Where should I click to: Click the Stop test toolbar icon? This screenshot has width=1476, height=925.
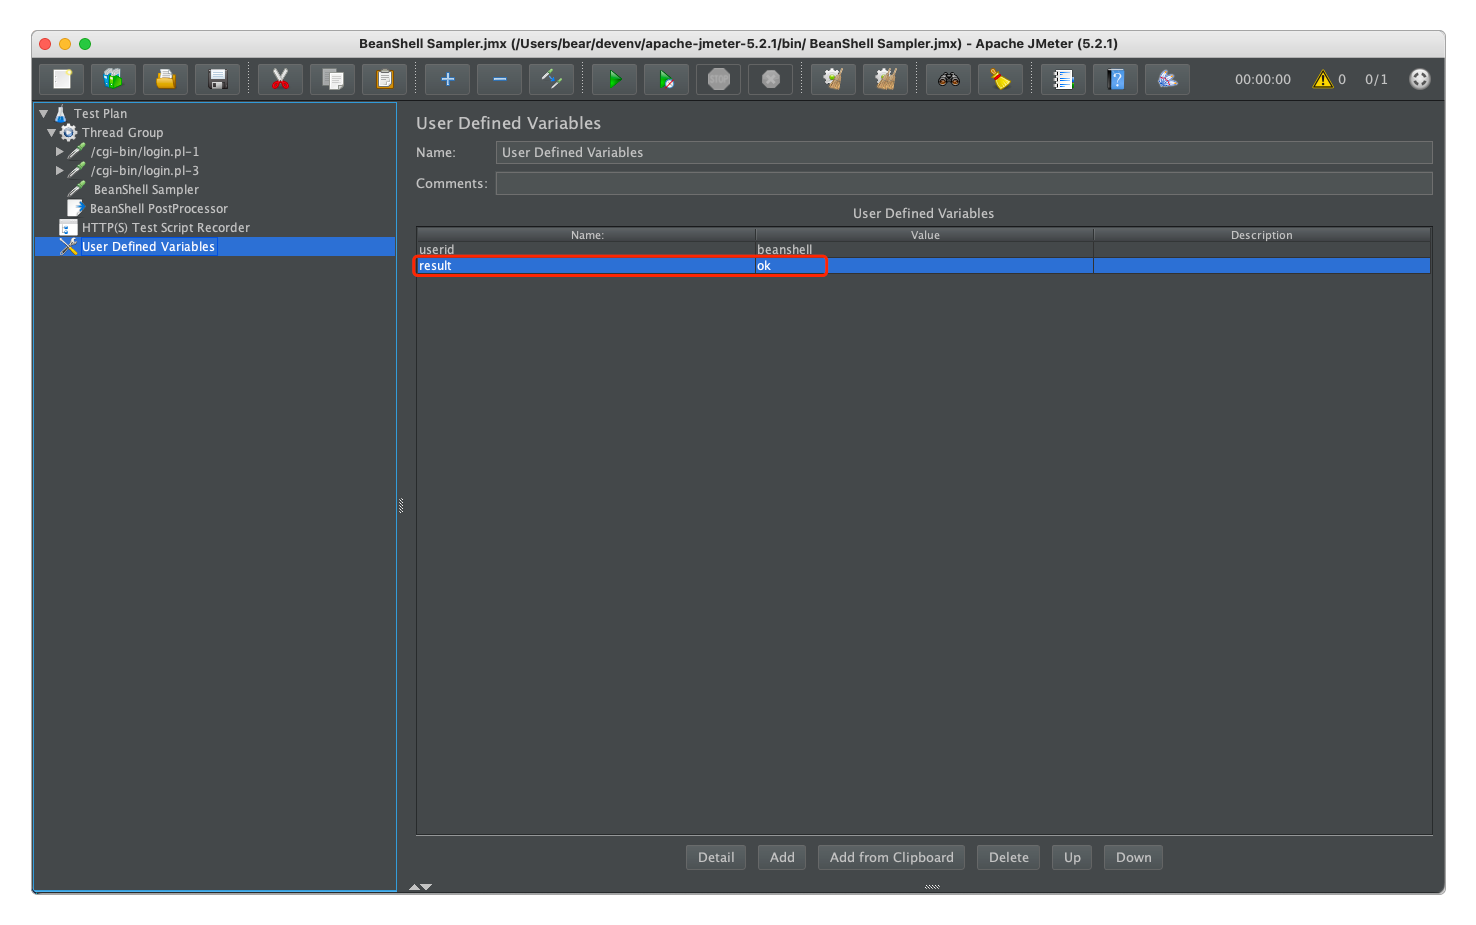[718, 79]
